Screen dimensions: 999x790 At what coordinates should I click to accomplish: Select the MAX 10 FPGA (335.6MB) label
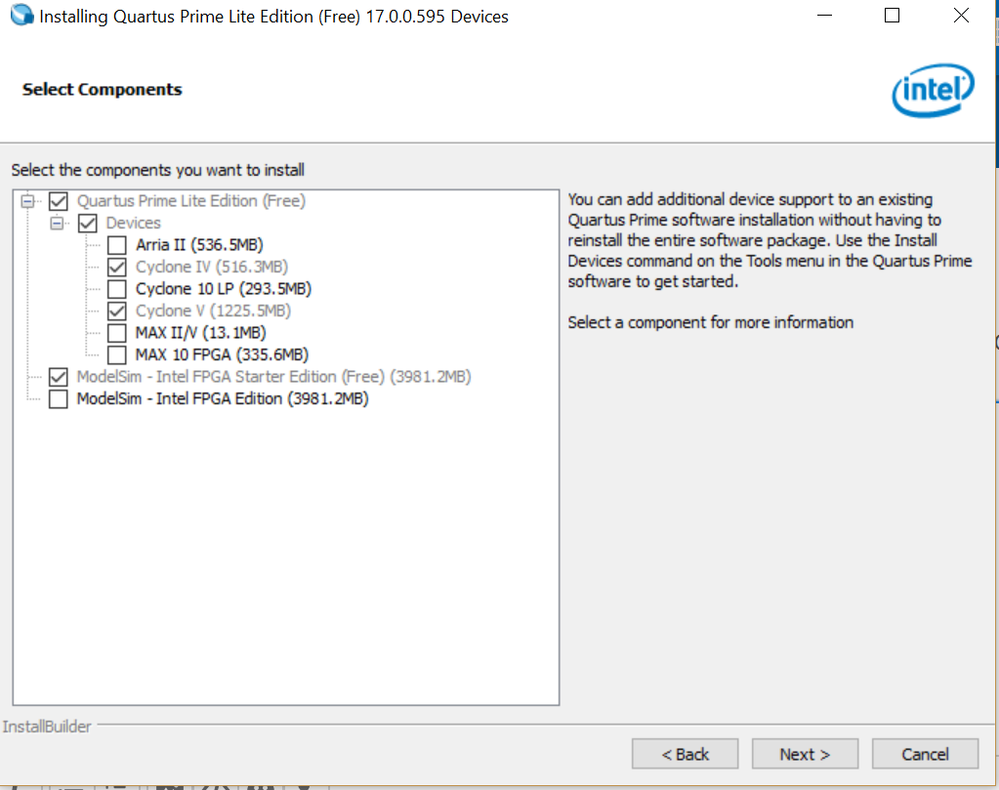(222, 355)
